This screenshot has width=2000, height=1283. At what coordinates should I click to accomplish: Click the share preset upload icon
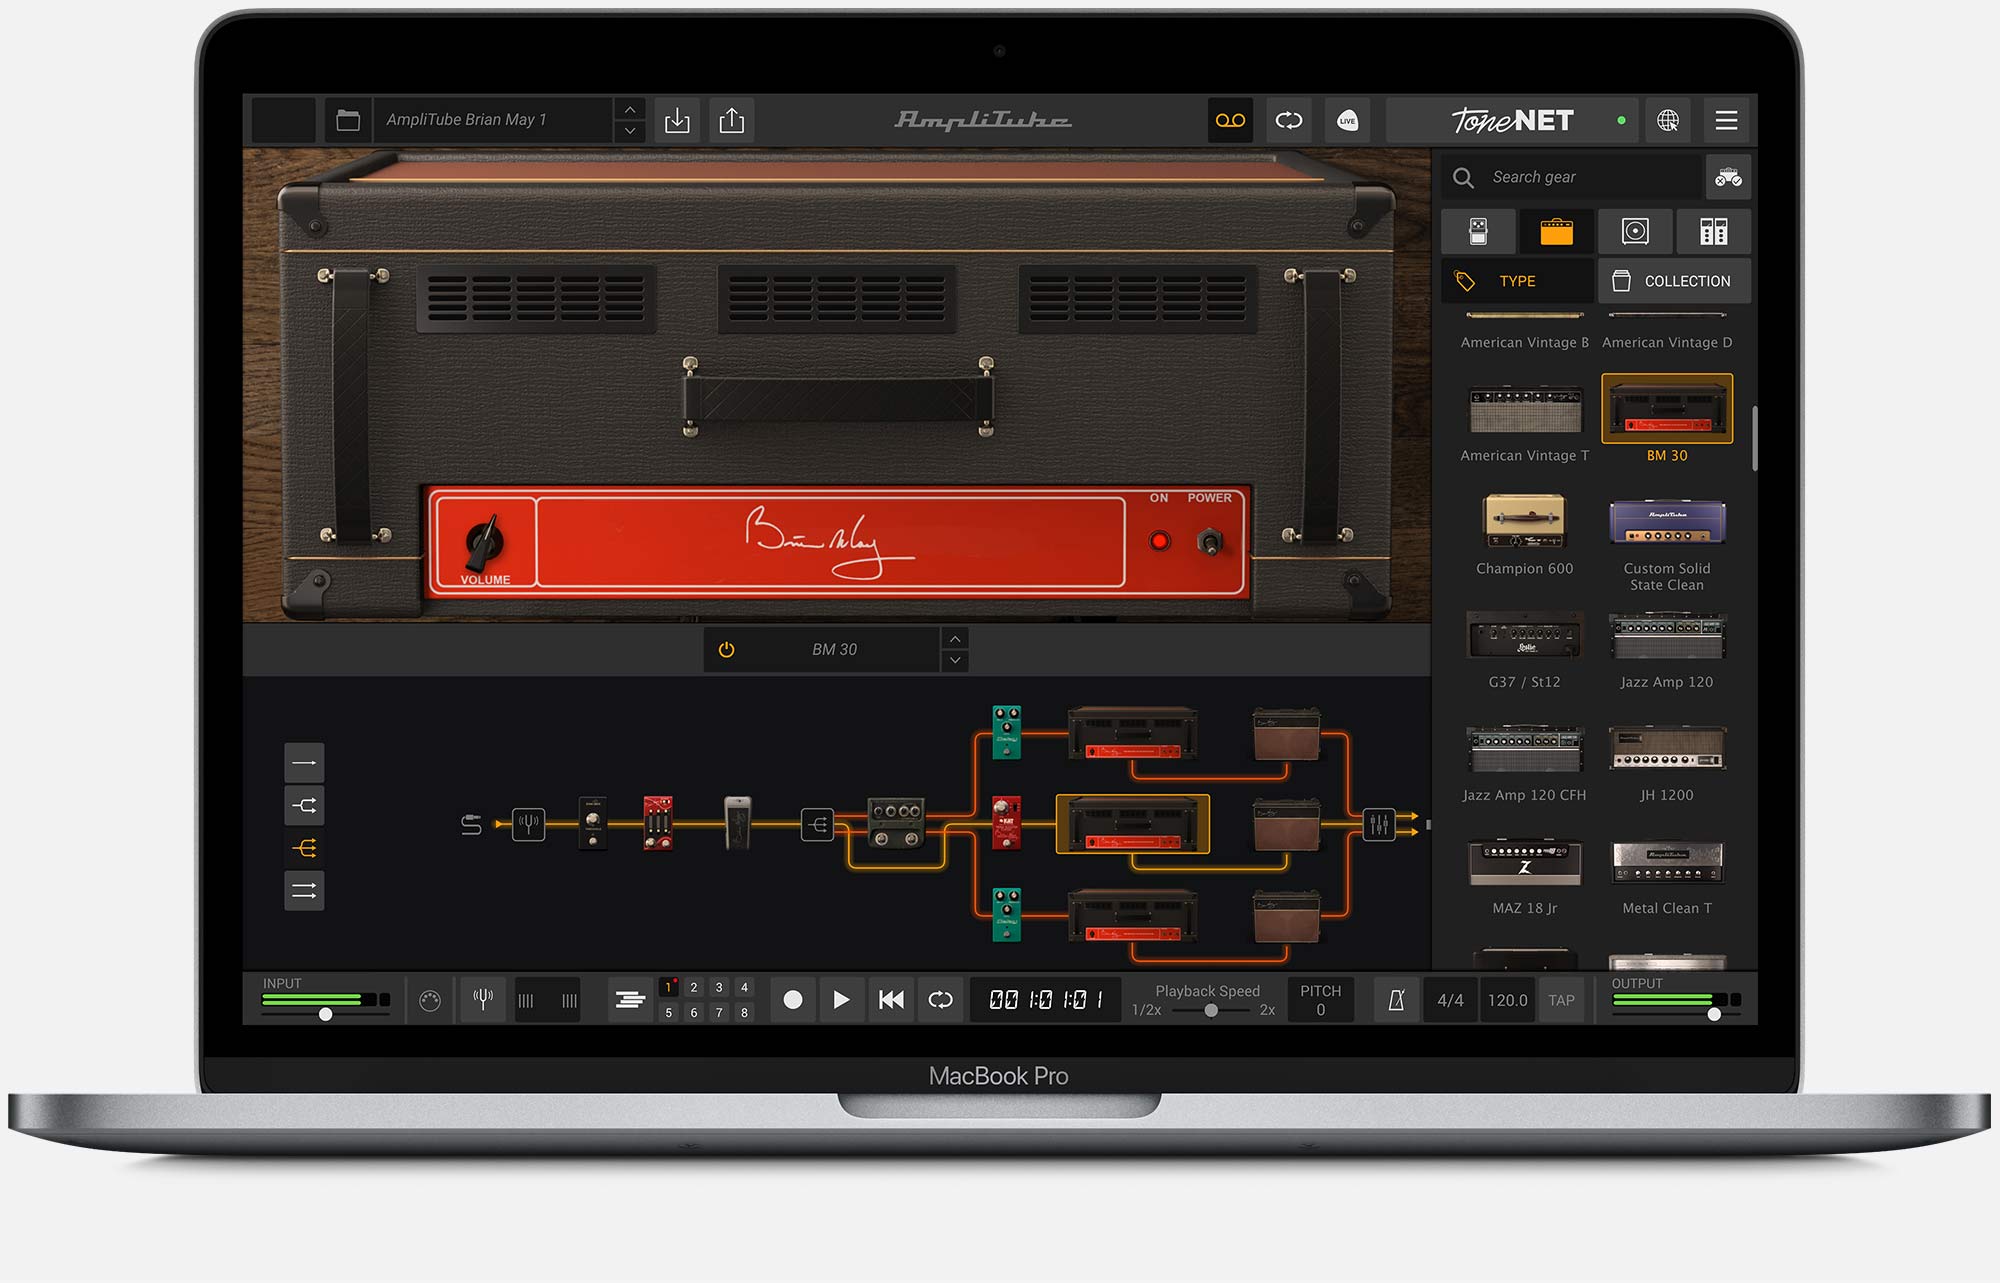[732, 121]
